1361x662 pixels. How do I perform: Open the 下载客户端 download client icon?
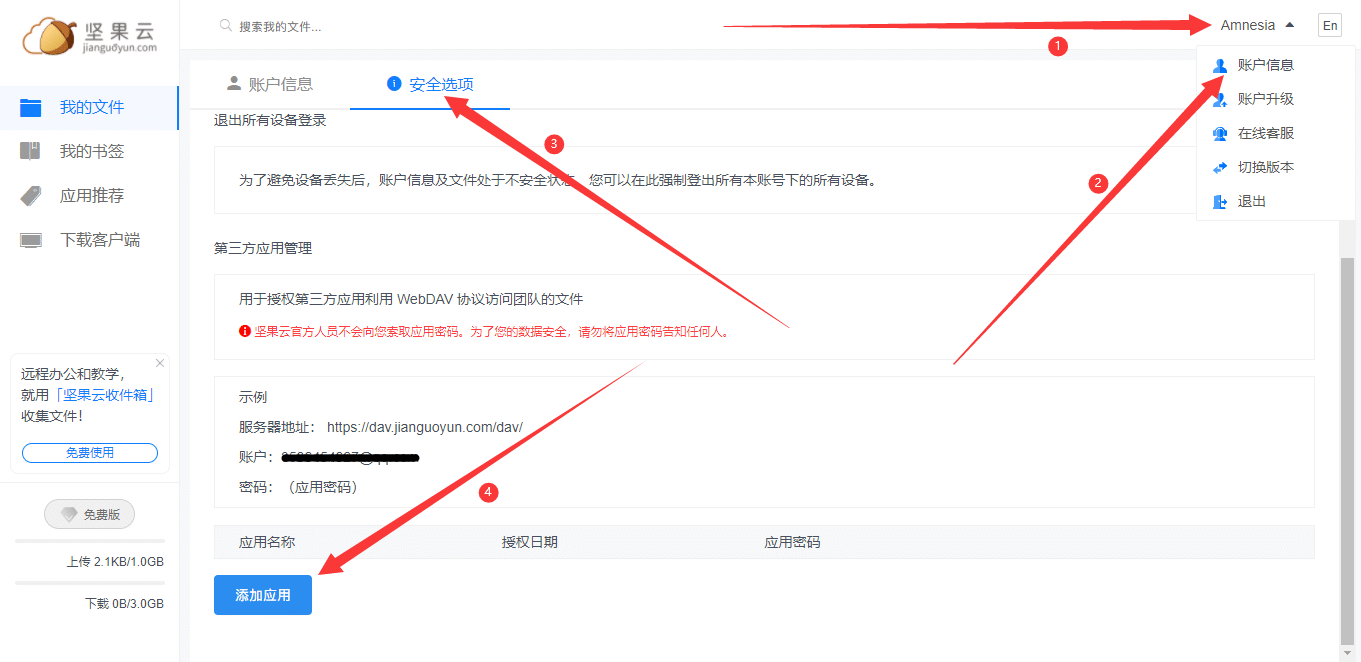pyautogui.click(x=30, y=239)
